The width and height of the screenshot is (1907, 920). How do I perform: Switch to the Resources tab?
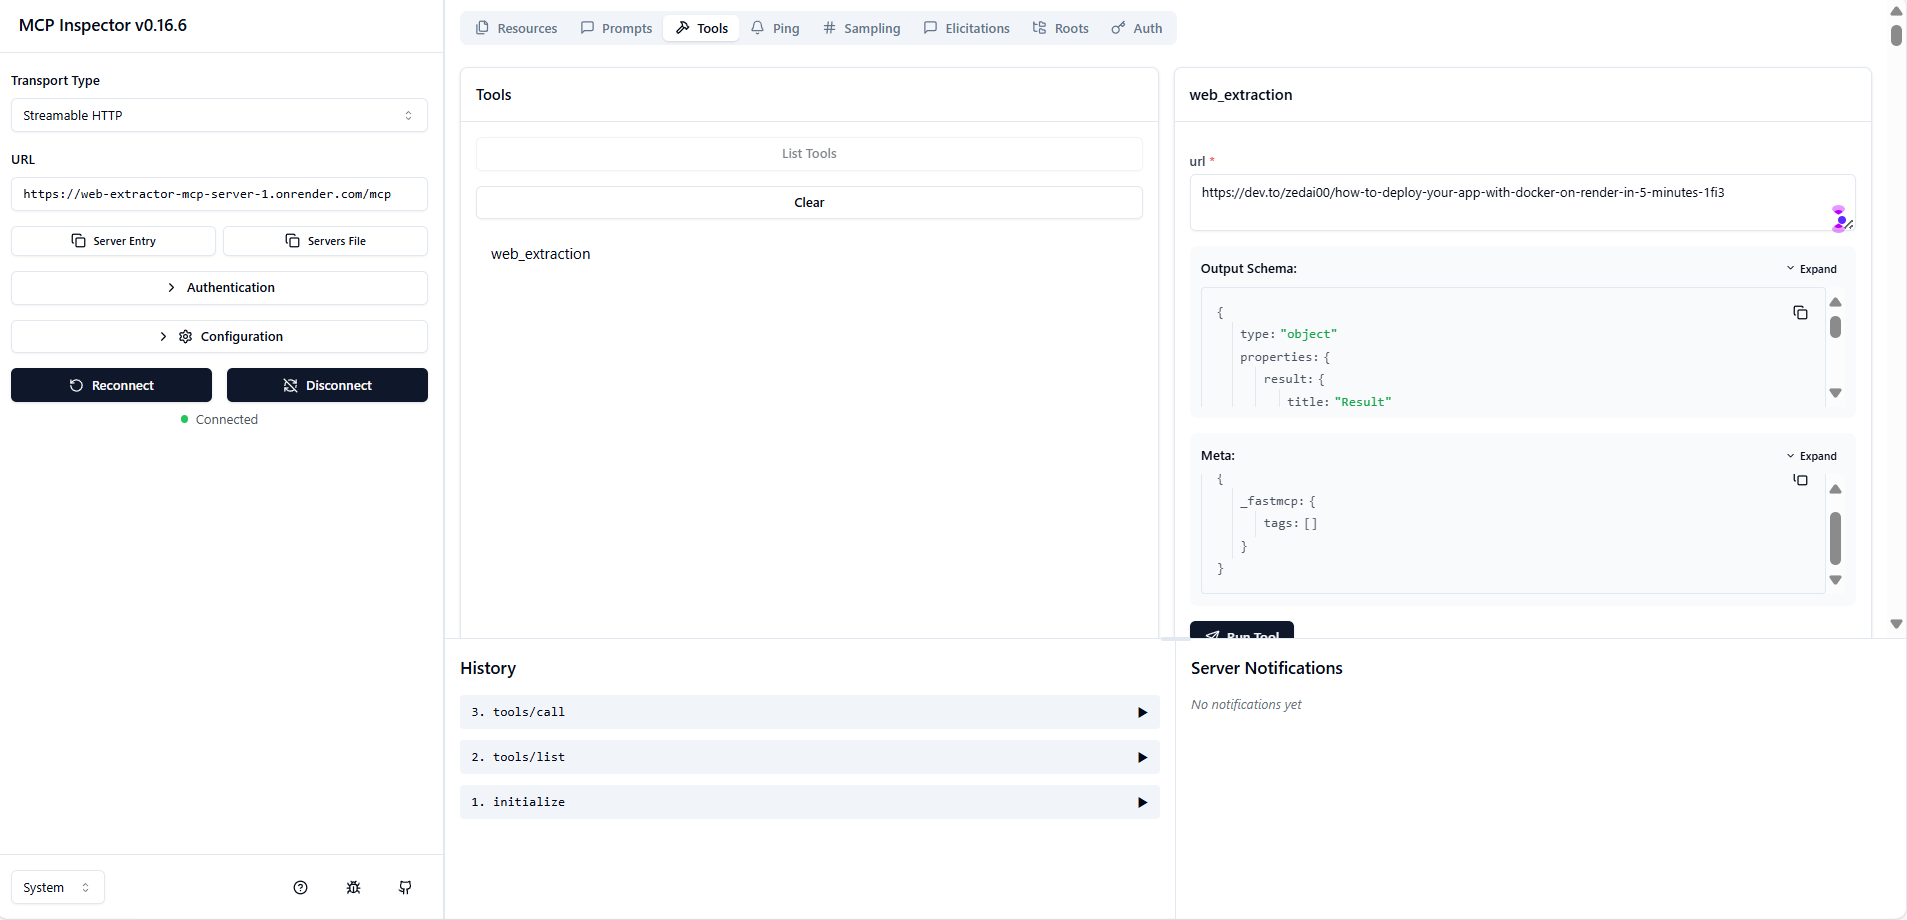click(516, 28)
